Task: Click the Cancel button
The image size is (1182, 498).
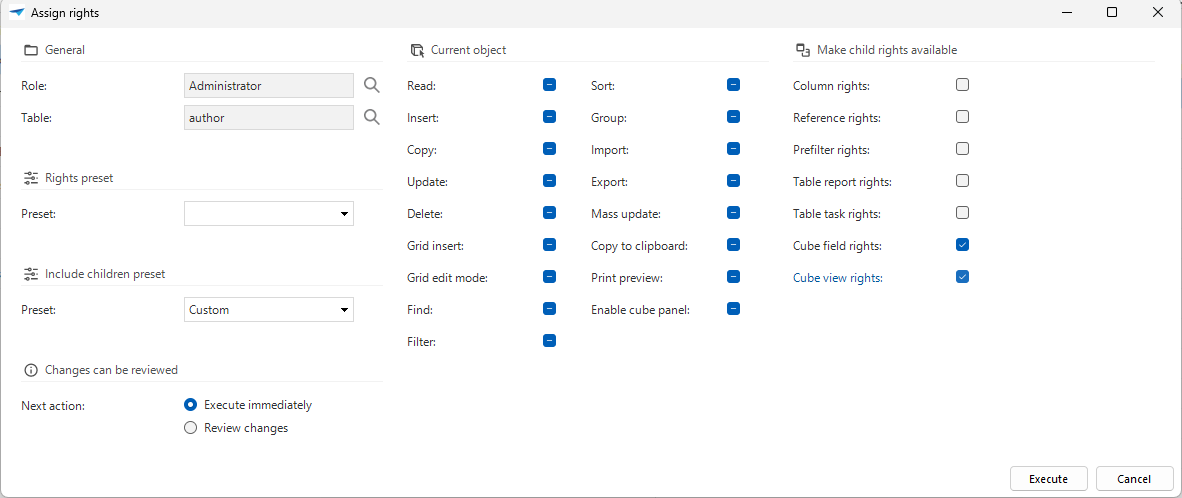Action: pos(1134,479)
